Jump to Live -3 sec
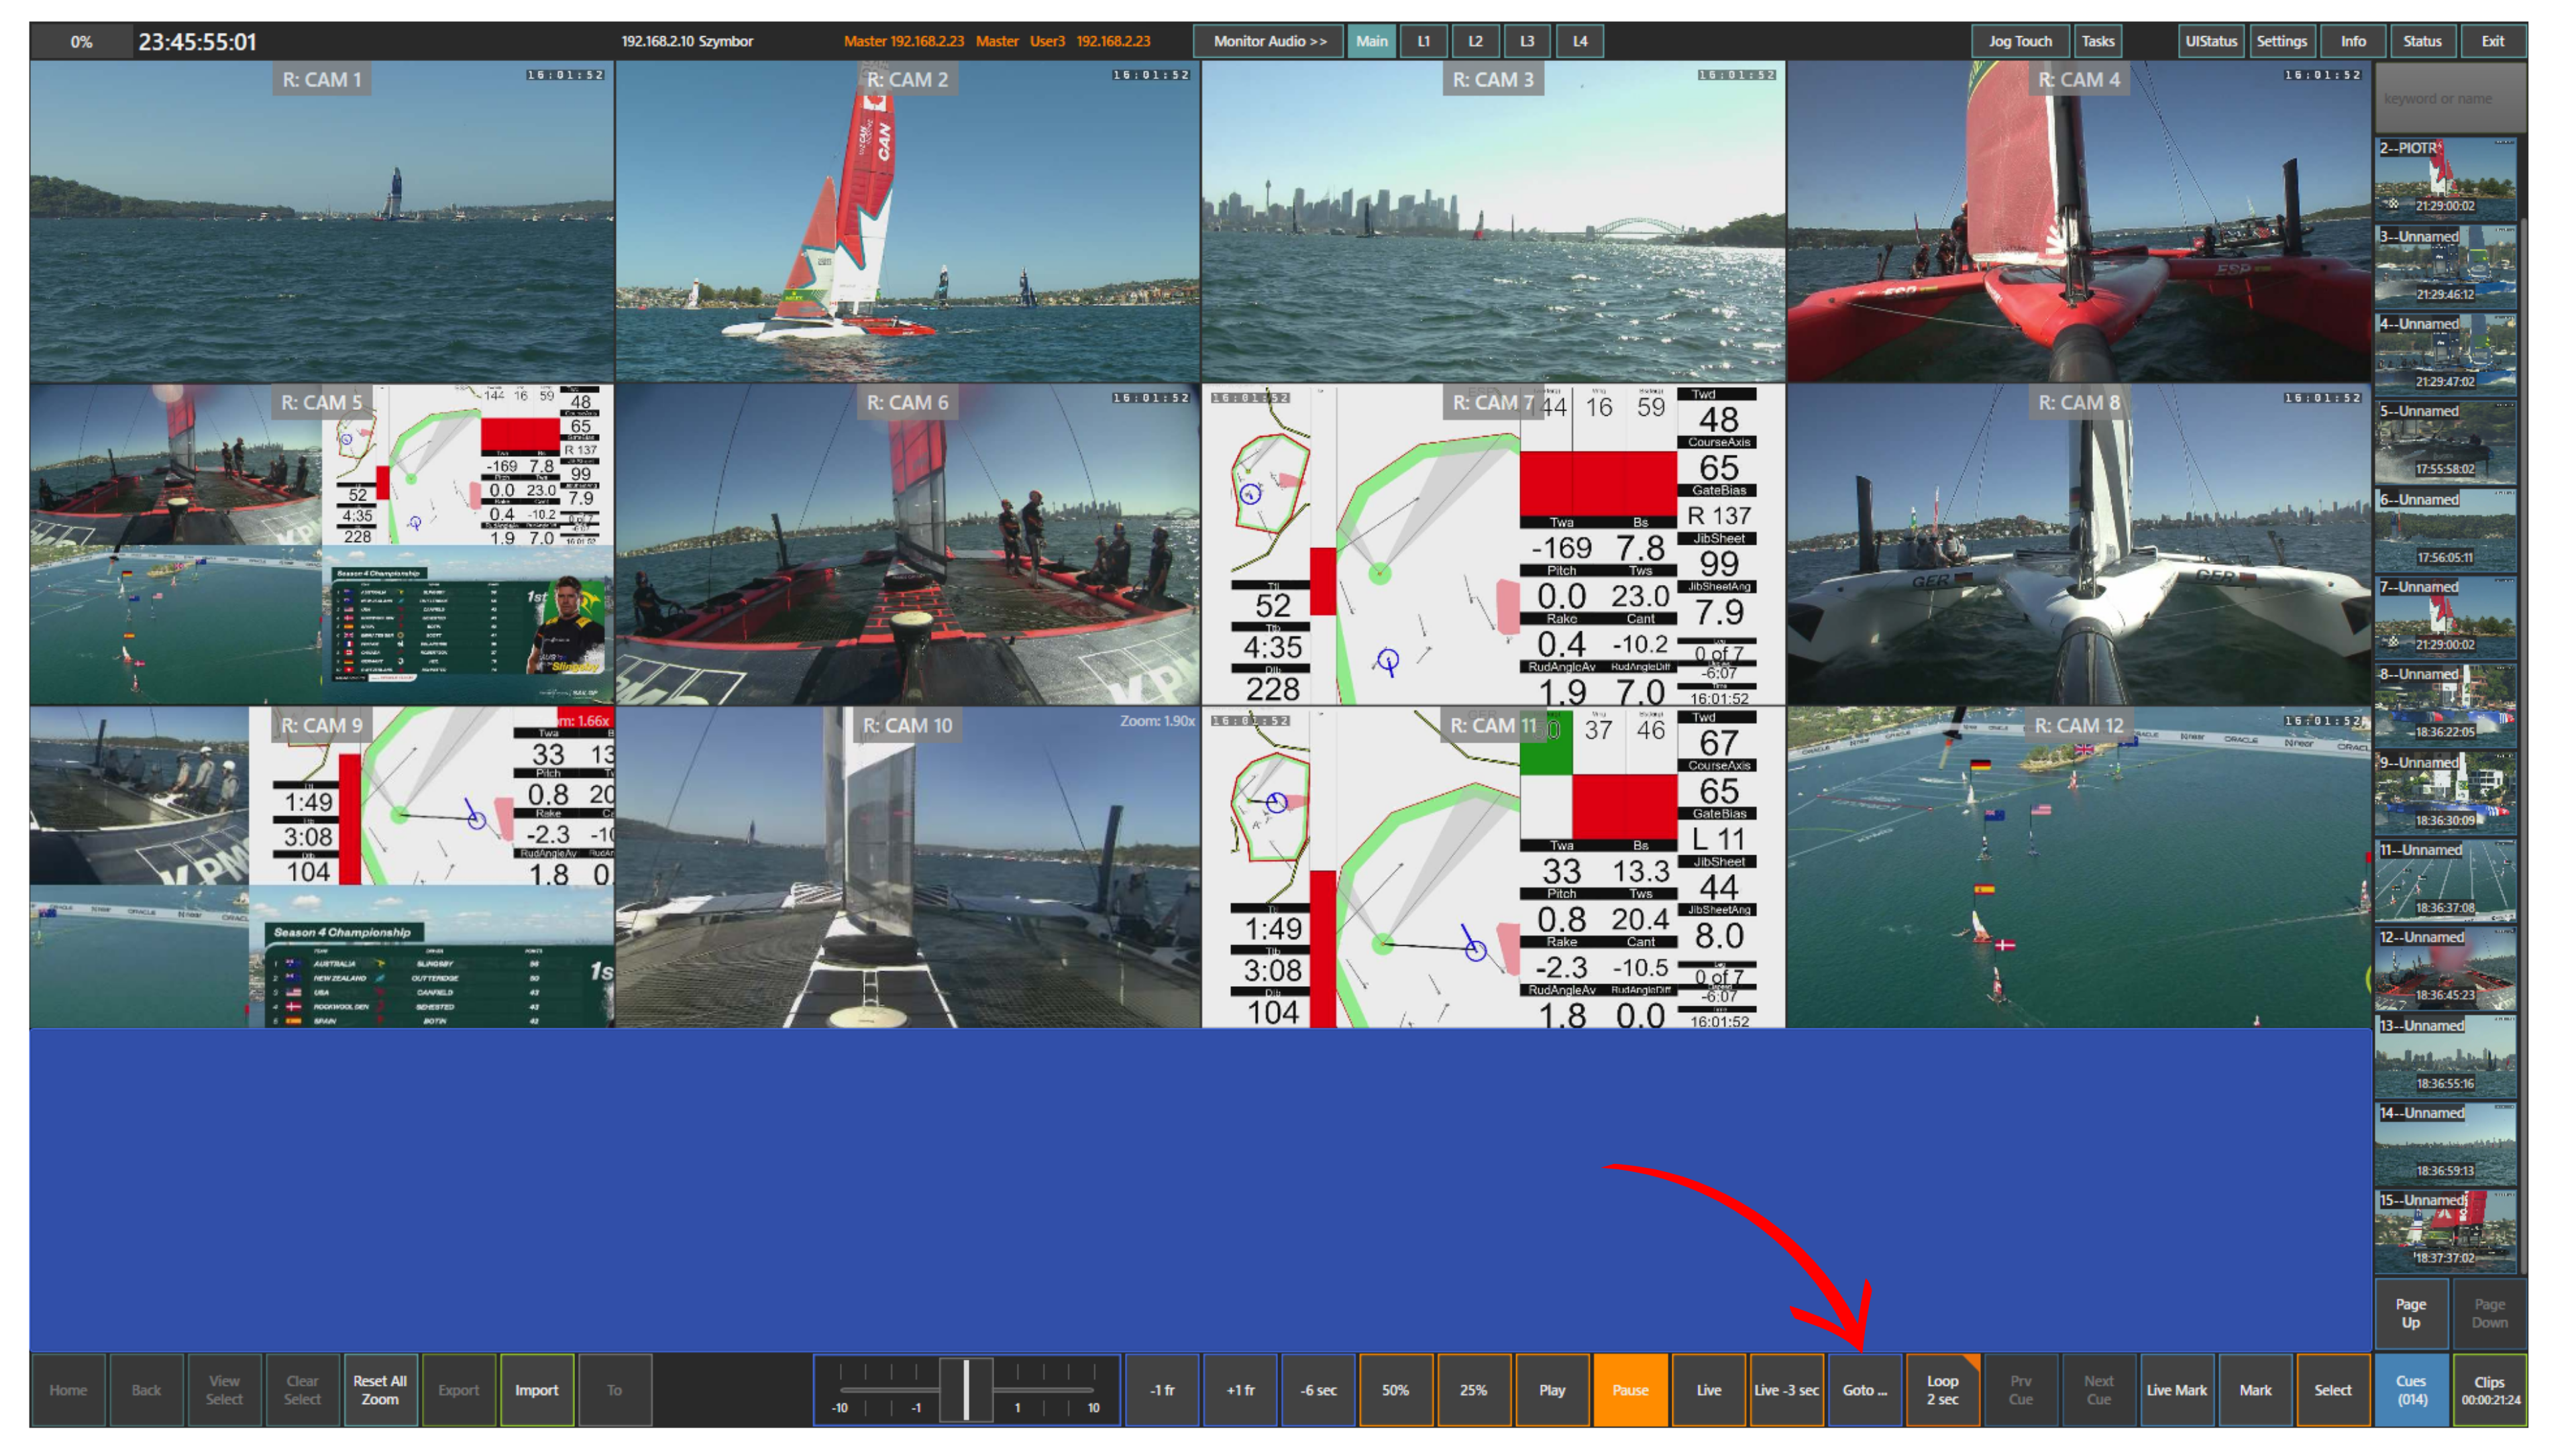 coord(1786,1389)
